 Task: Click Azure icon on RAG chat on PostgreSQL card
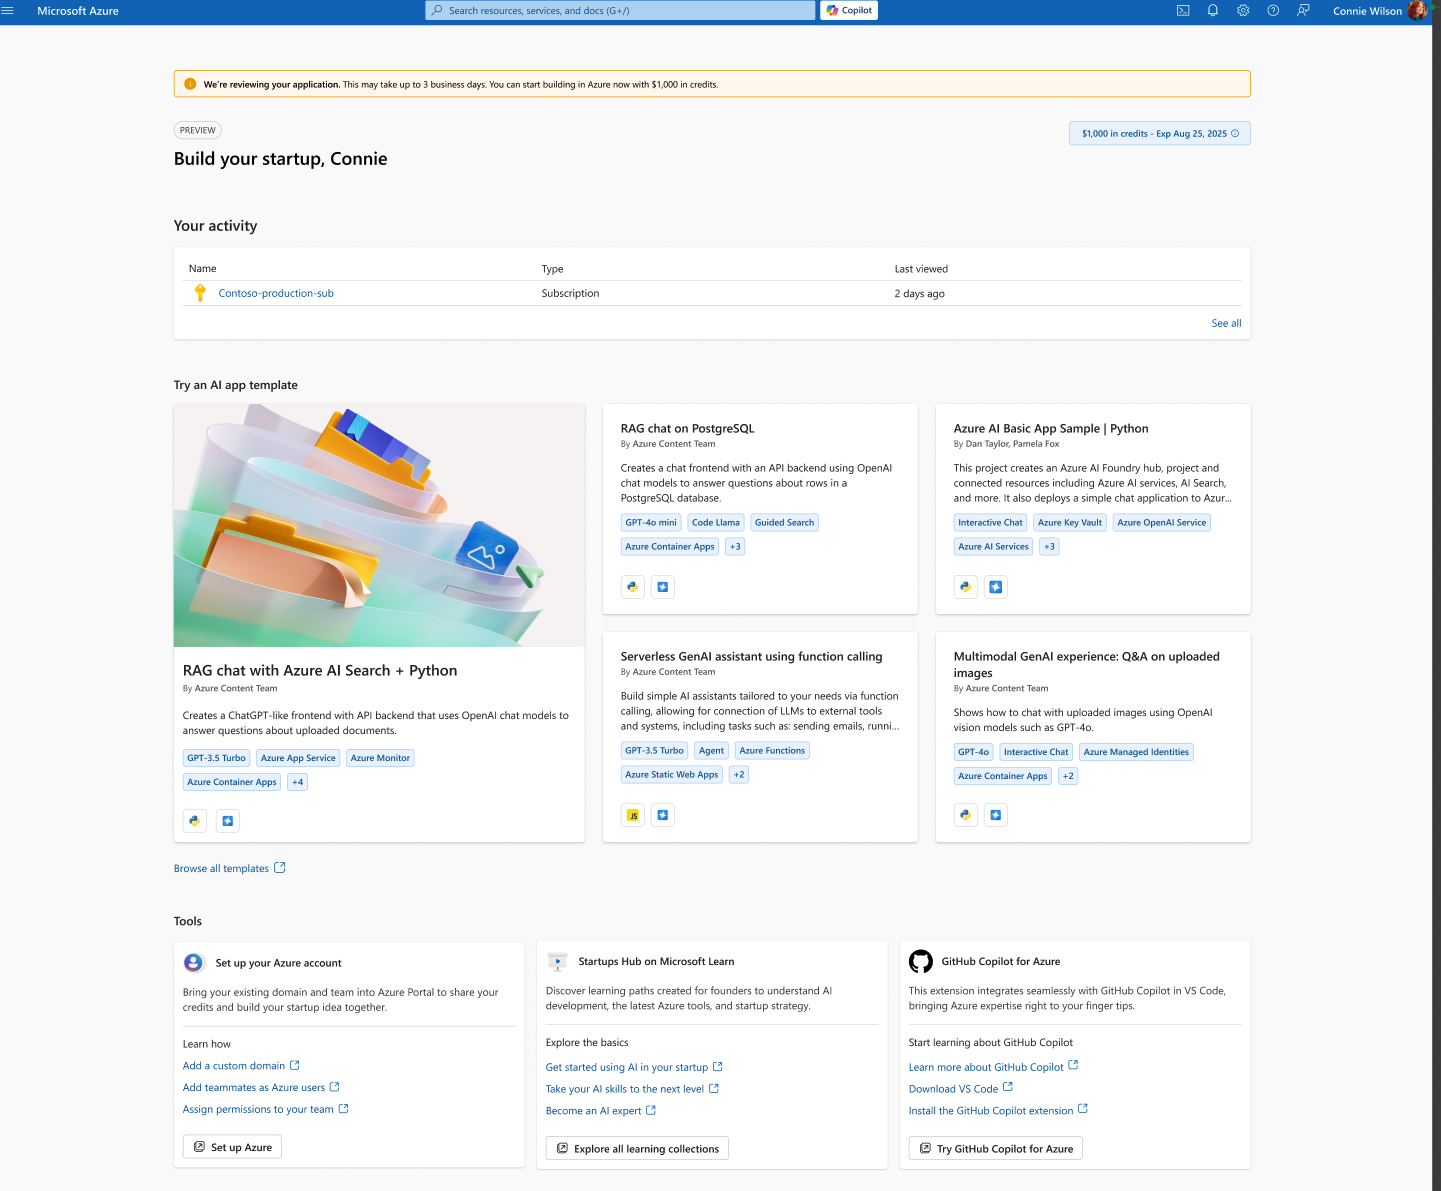click(x=663, y=587)
